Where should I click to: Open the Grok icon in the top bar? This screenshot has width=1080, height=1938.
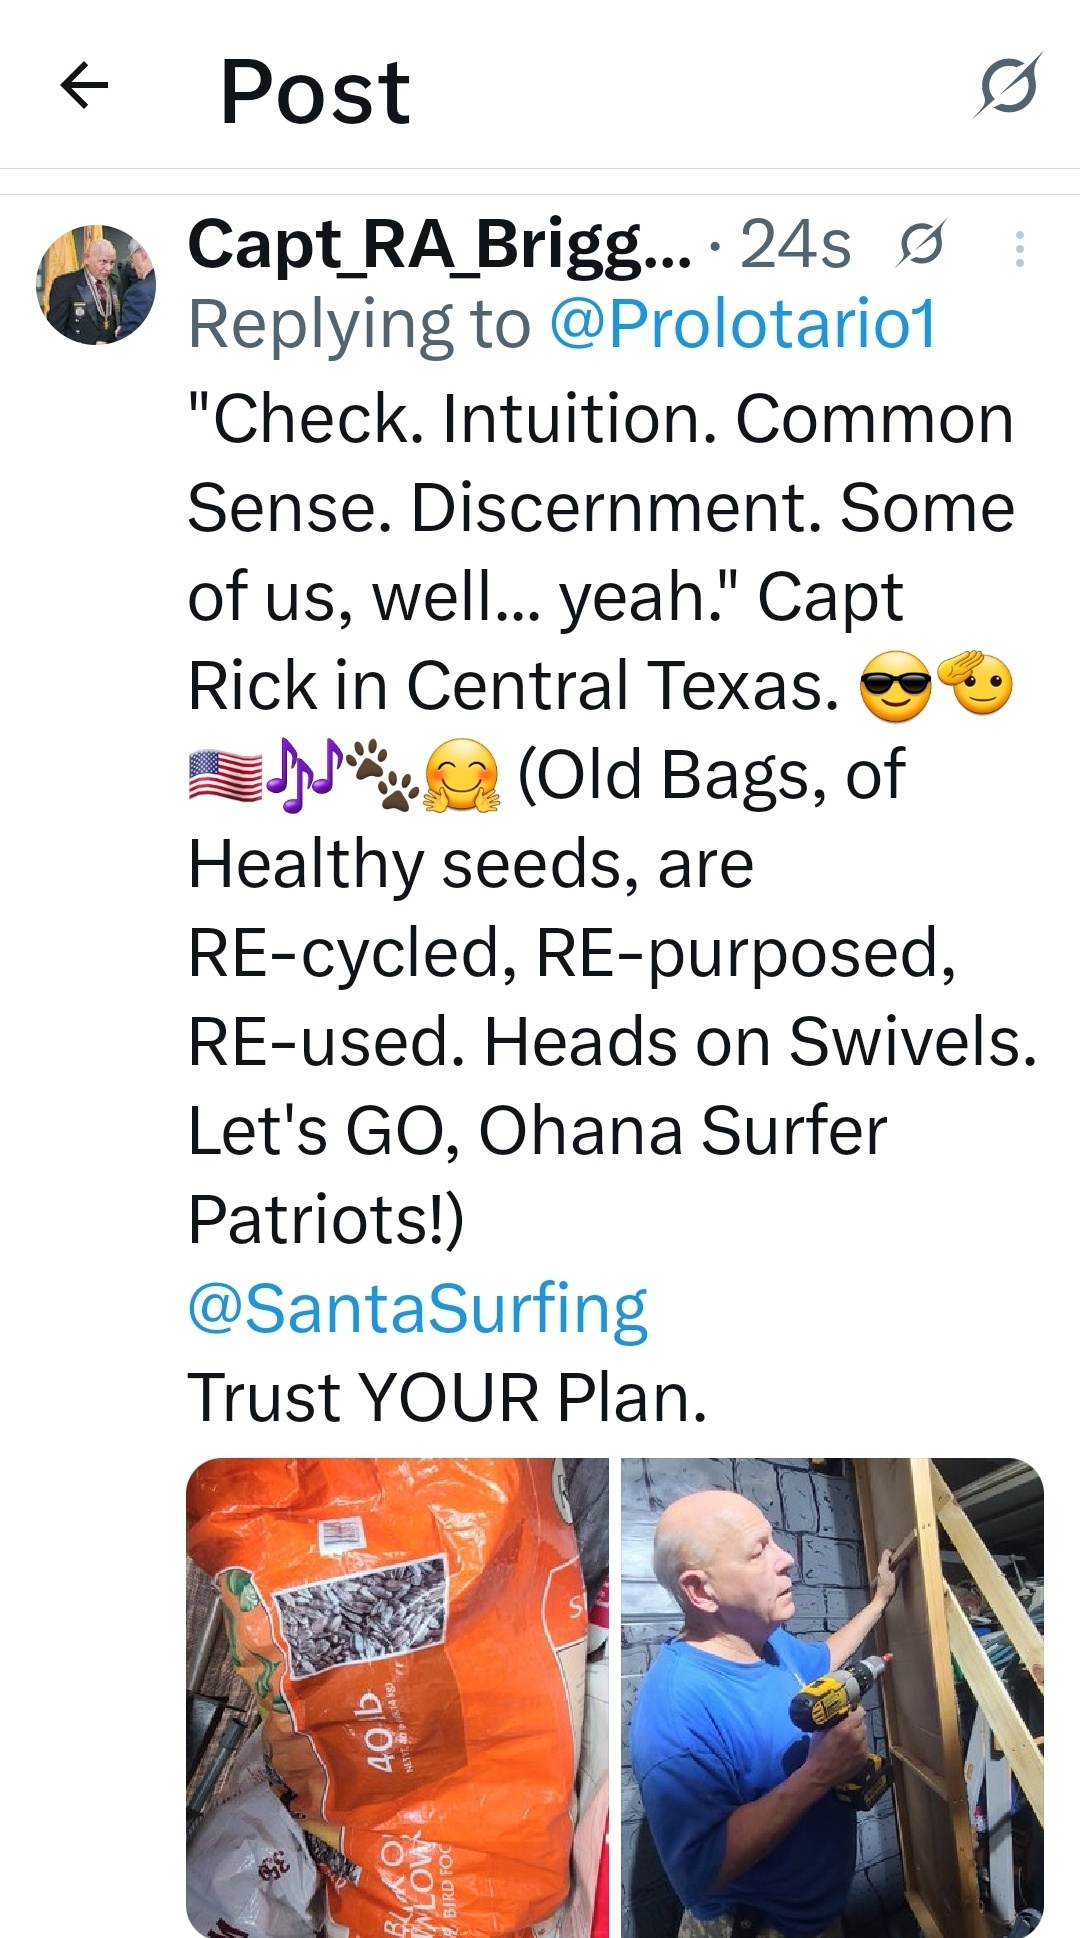(1008, 87)
